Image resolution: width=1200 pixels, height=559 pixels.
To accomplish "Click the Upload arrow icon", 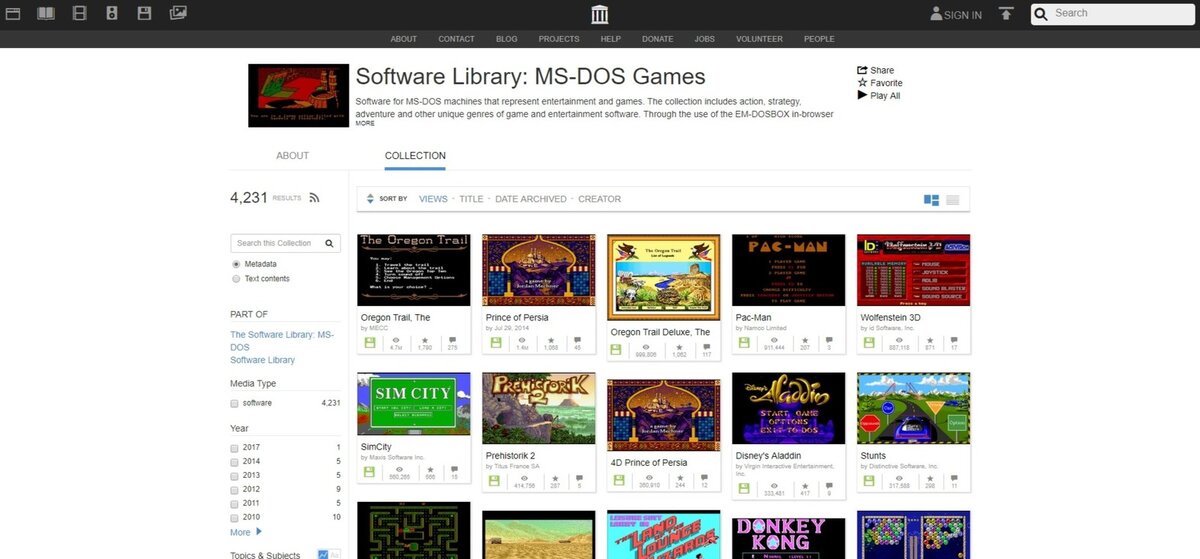I will coord(1006,14).
